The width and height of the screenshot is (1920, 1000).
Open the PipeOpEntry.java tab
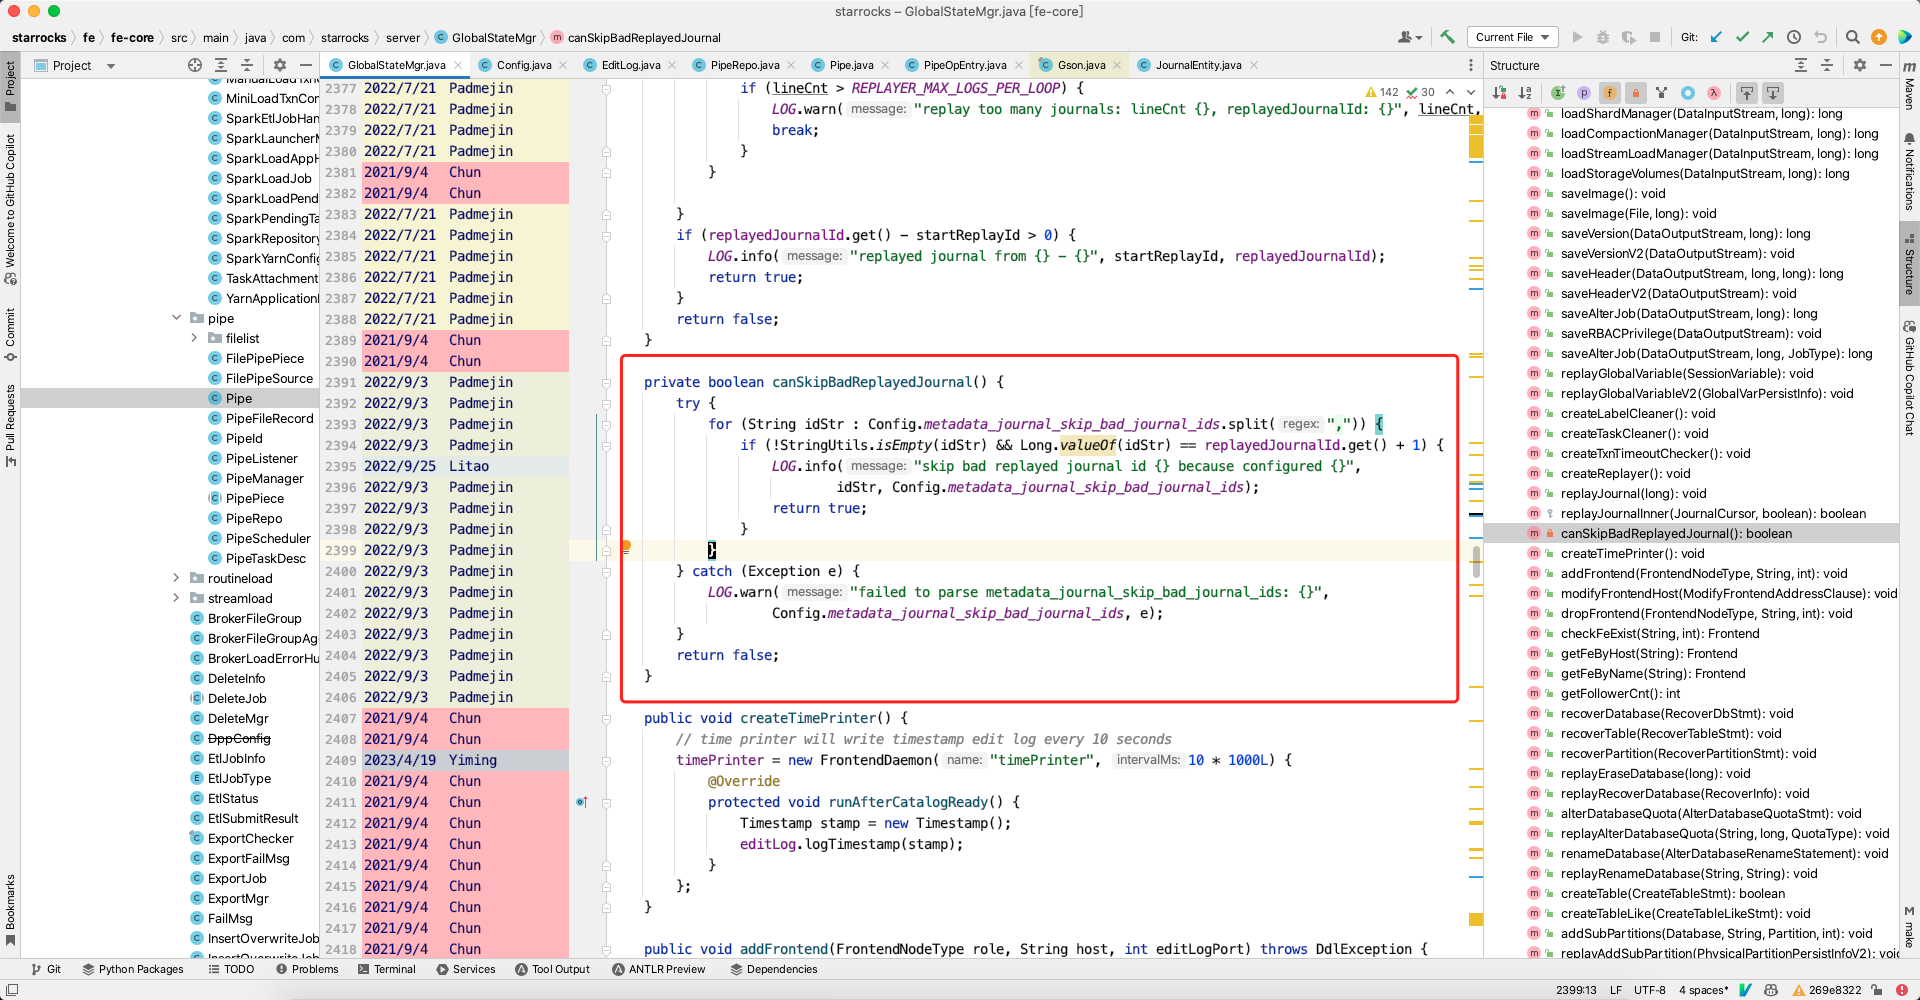point(964,65)
